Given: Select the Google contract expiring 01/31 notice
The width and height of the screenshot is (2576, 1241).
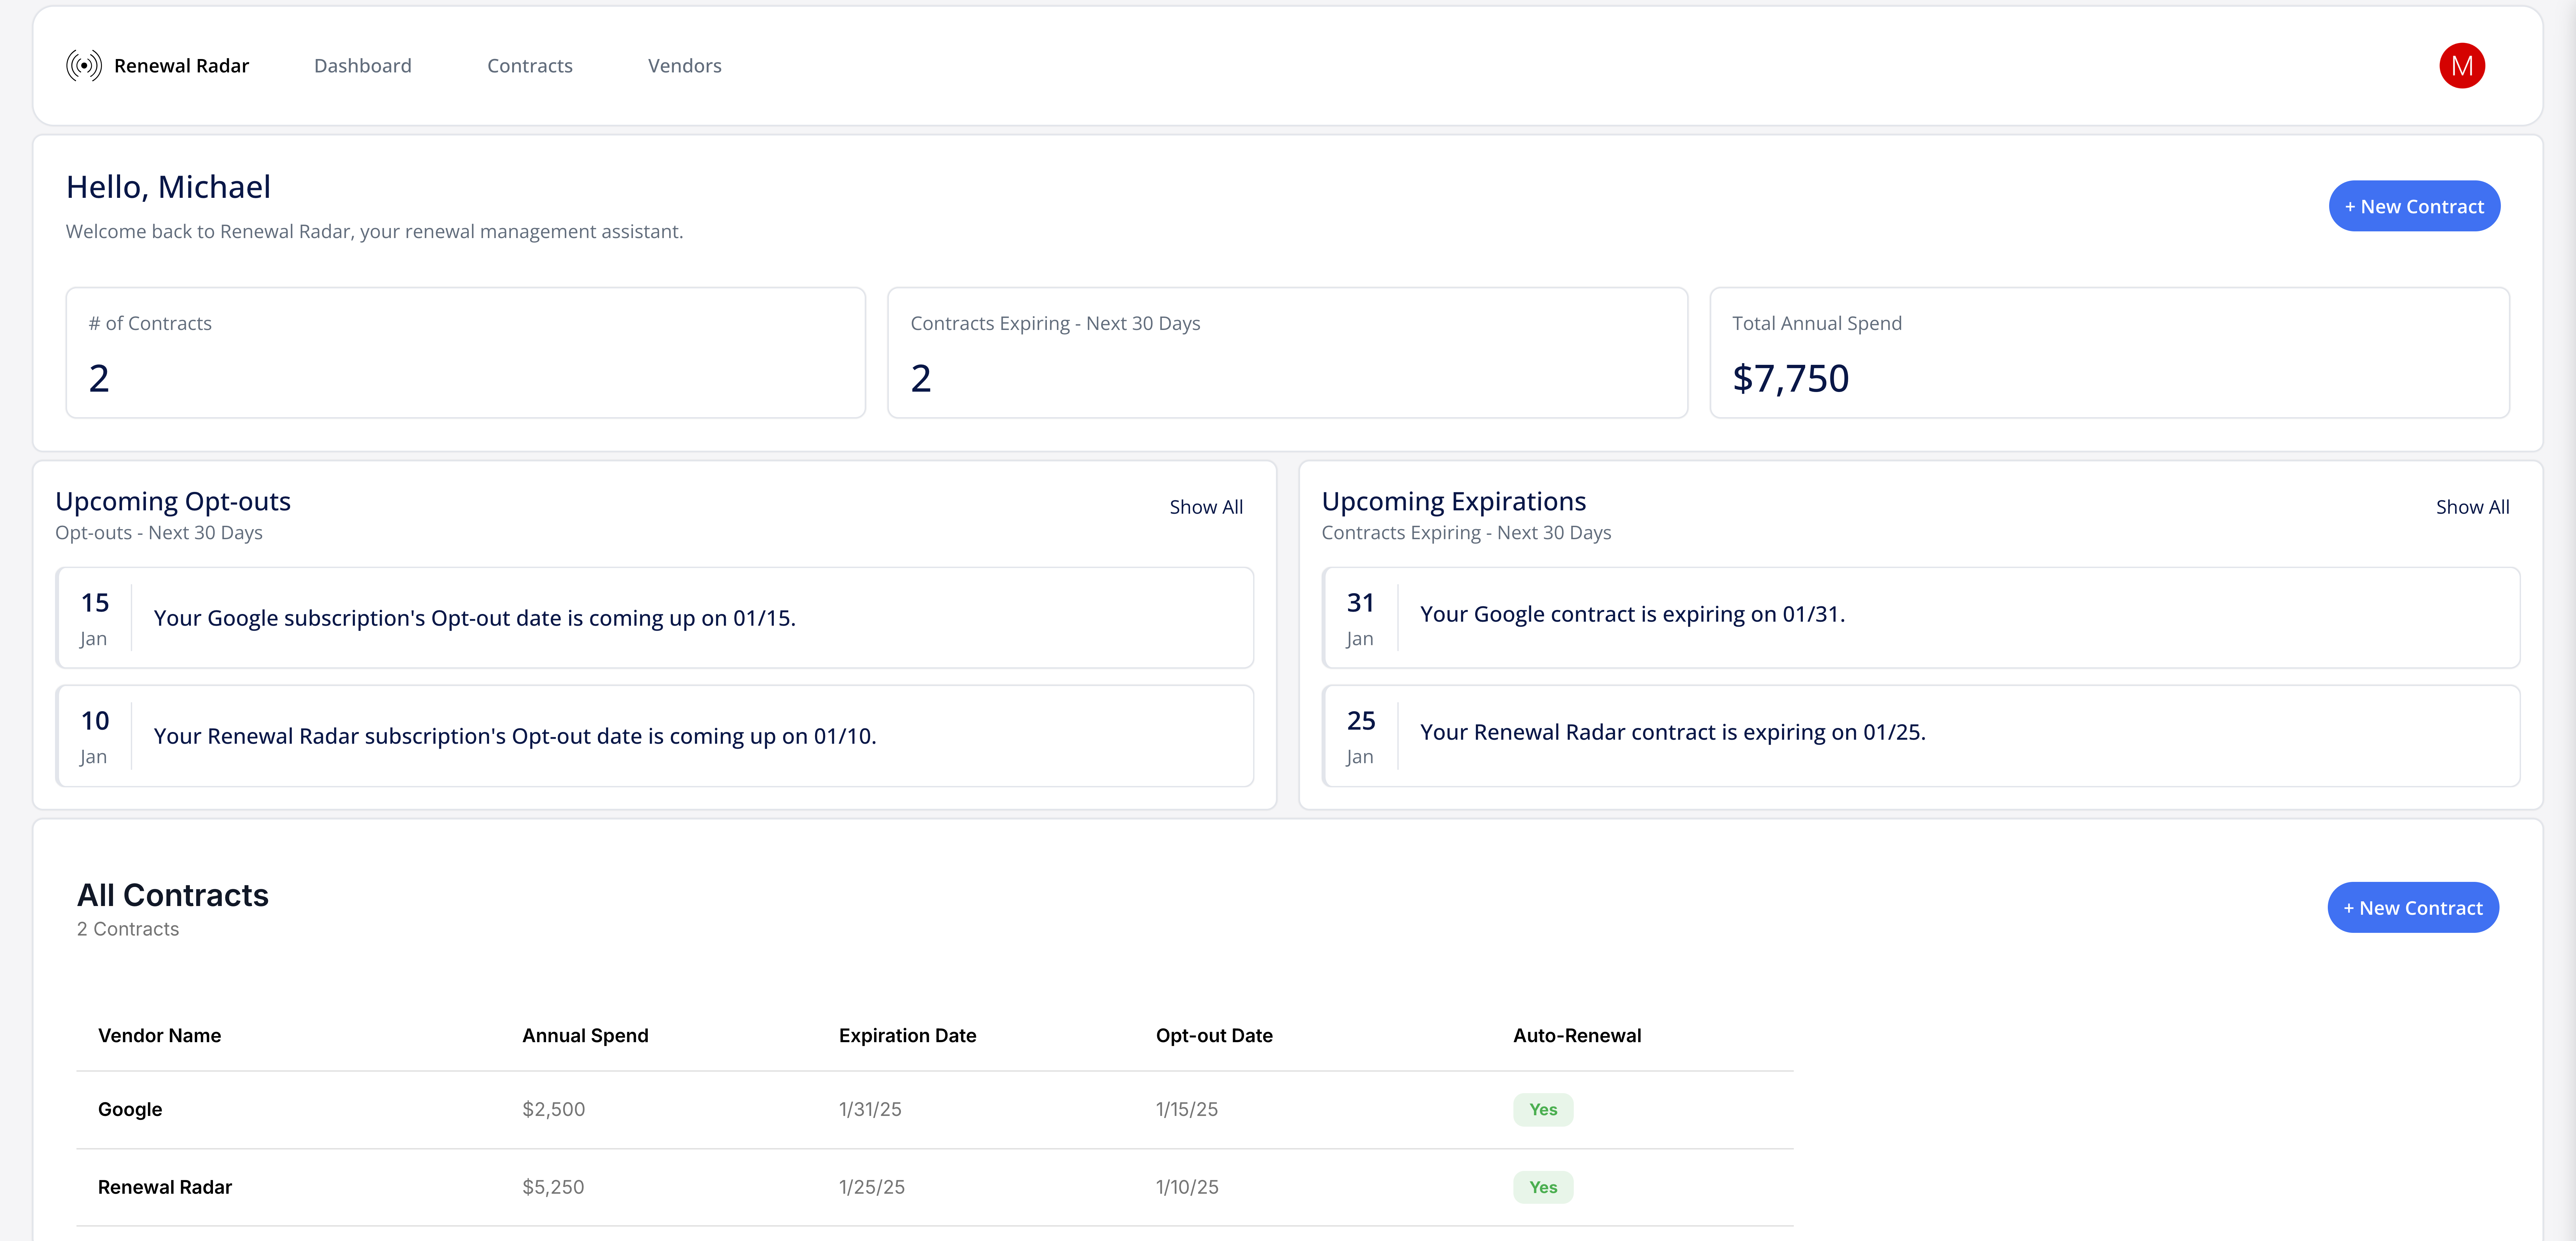Looking at the screenshot, I should (1921, 618).
